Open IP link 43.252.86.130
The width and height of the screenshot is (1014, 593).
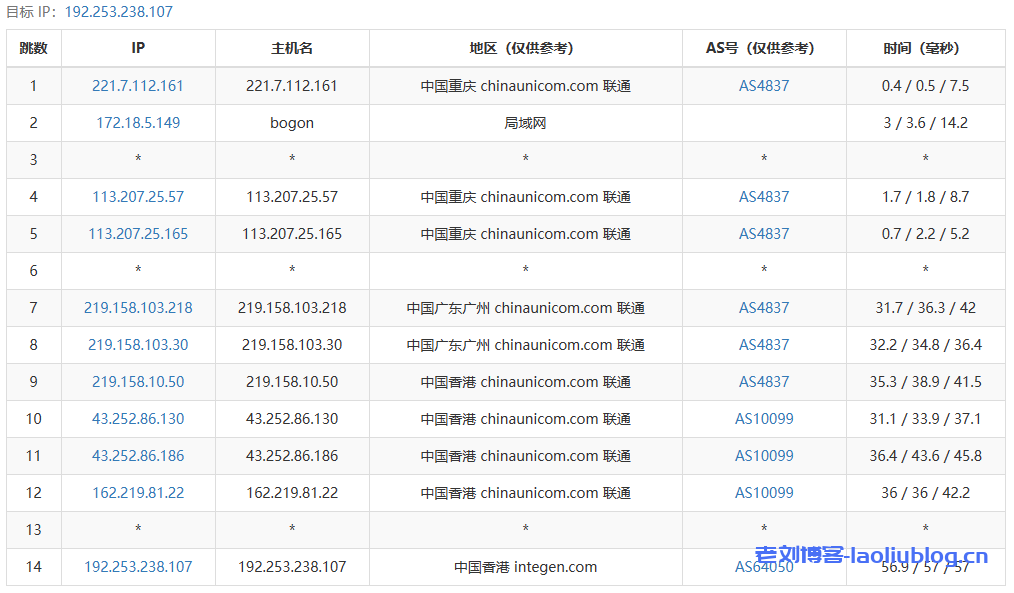(x=138, y=418)
